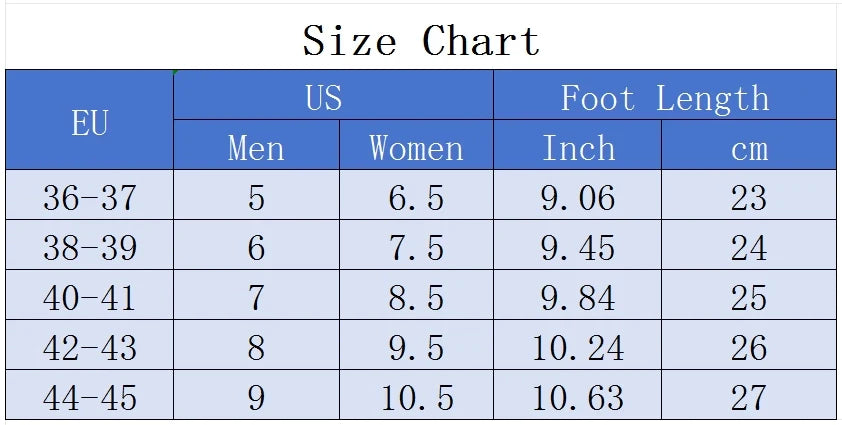
Task: Select the EU header cell
Action: [x=89, y=124]
